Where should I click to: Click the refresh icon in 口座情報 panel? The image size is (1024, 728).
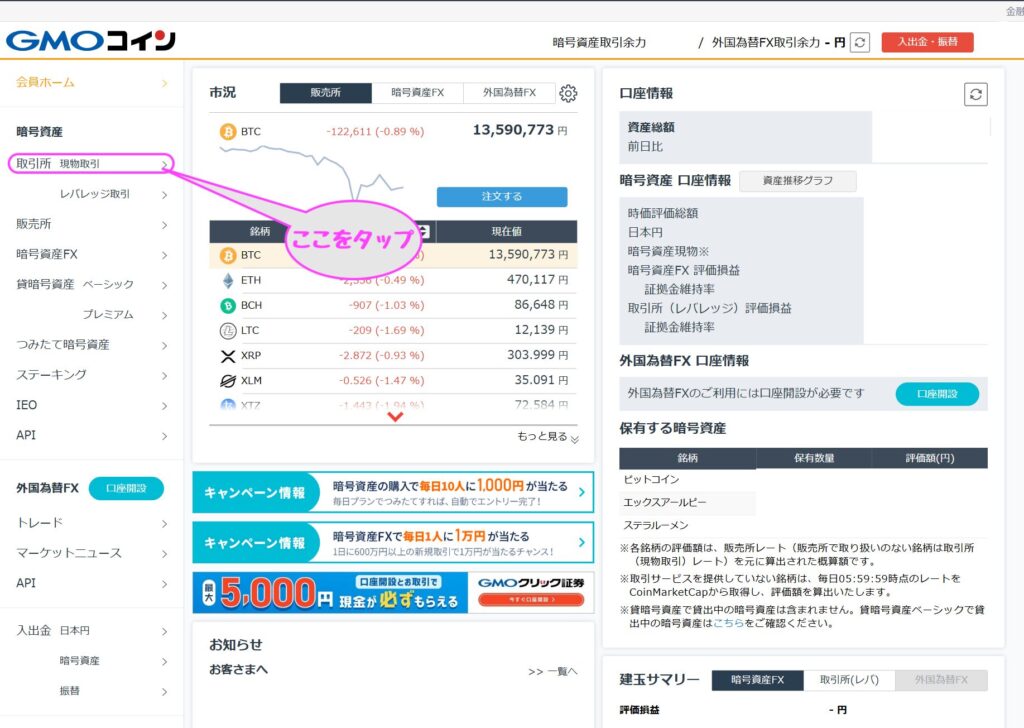click(976, 94)
